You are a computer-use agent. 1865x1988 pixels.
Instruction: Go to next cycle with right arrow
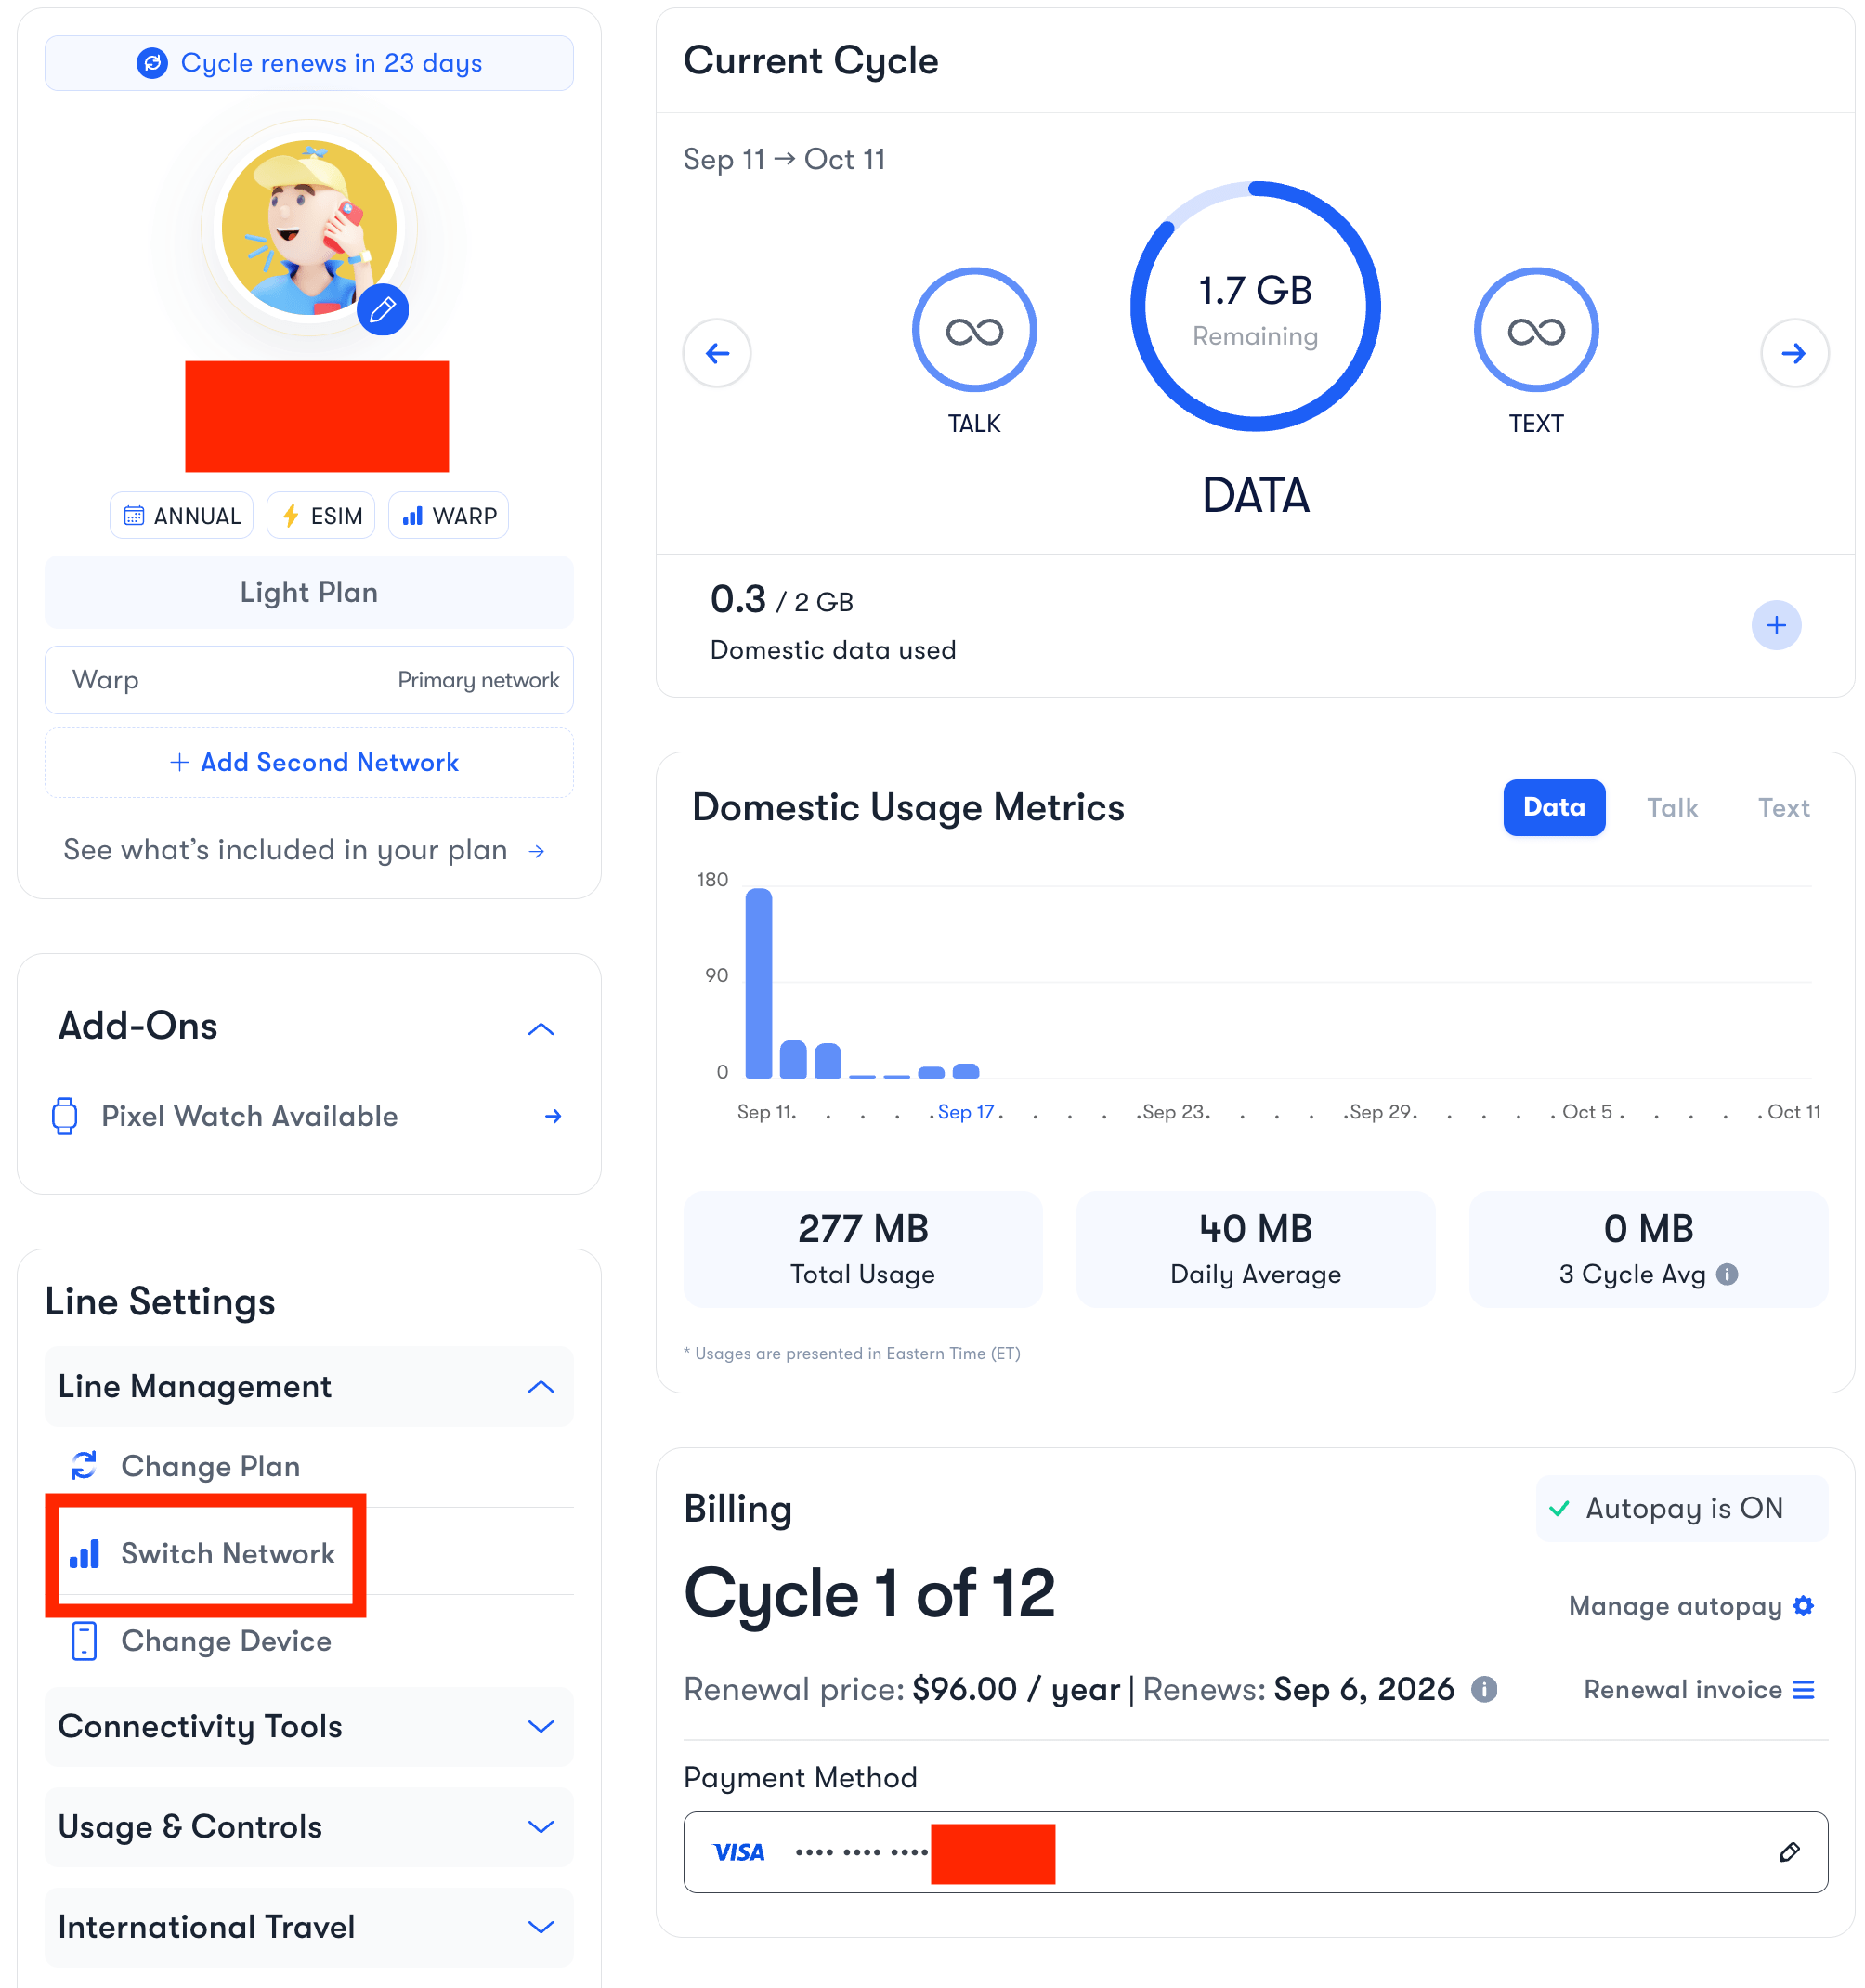1794,353
